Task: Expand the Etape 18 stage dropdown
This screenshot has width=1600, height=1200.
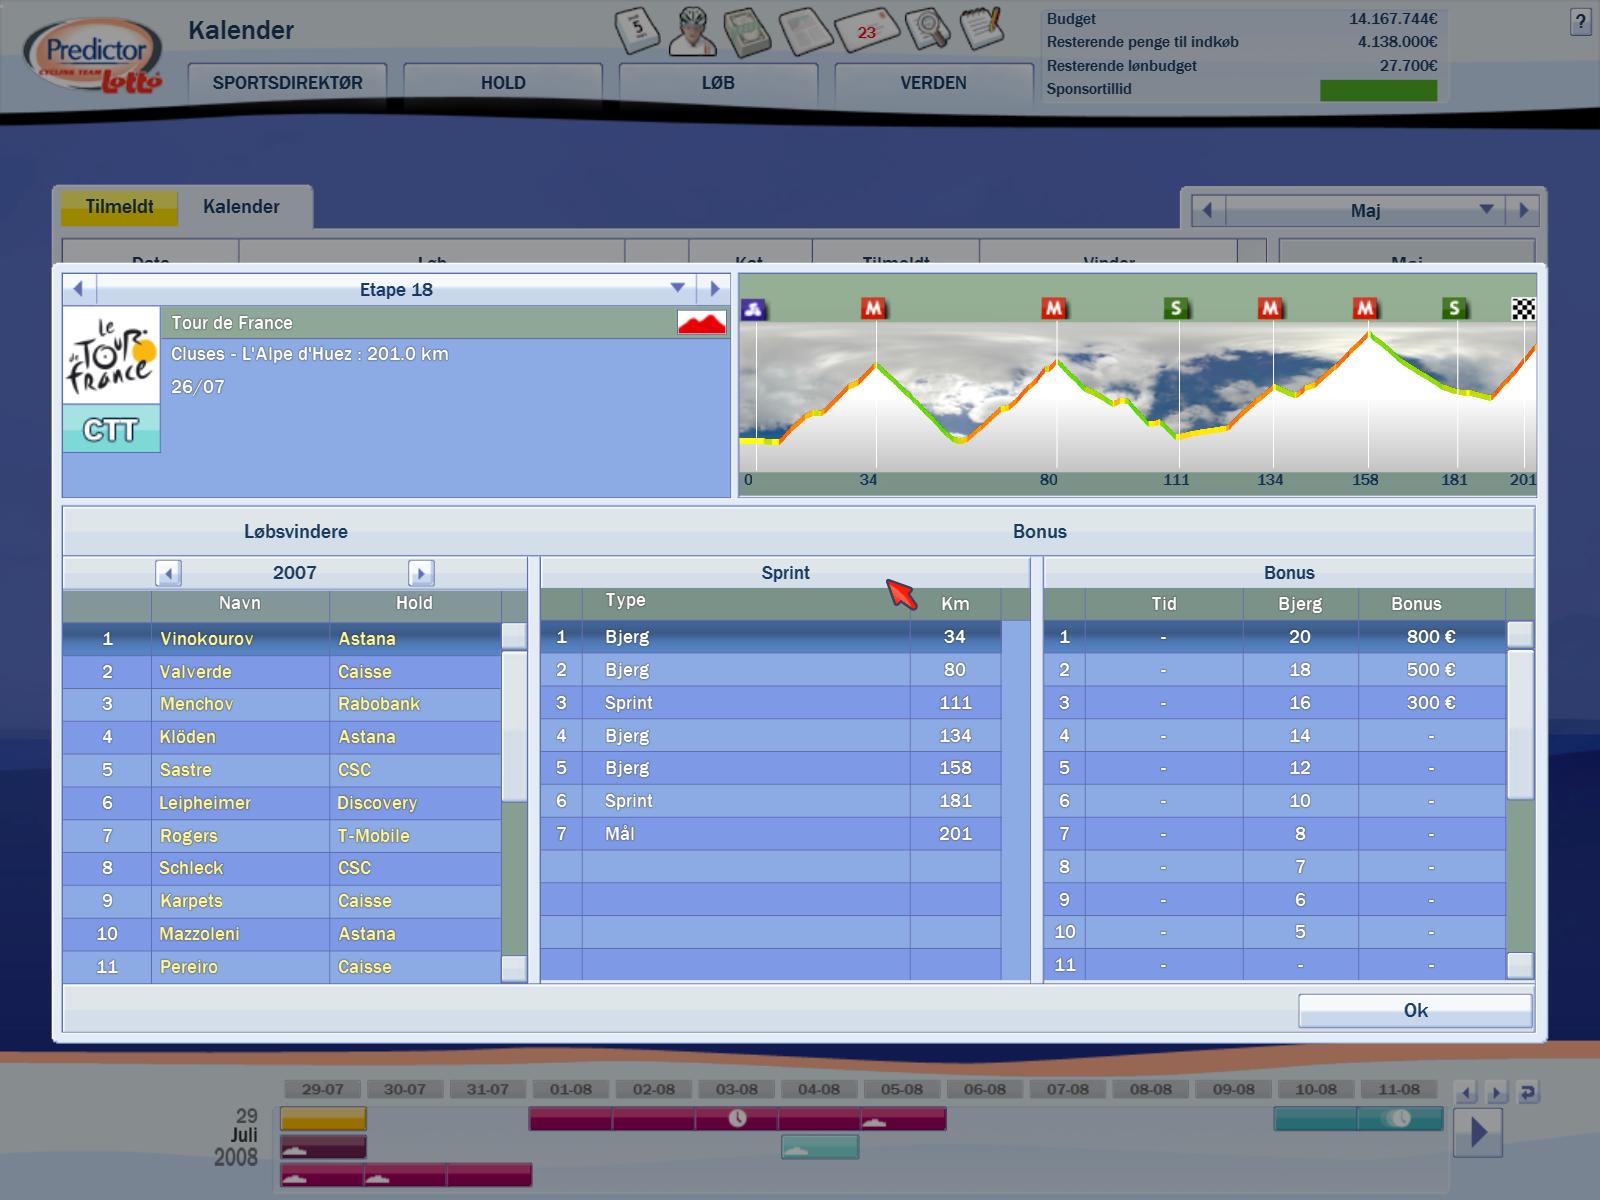Action: 677,289
